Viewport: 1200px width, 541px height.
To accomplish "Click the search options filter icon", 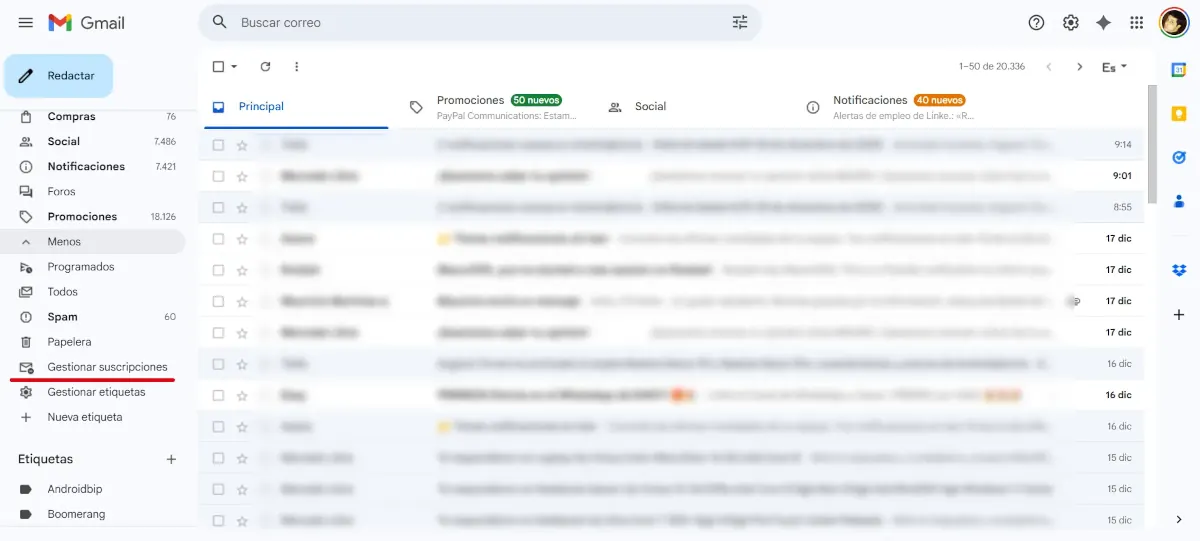I will pyautogui.click(x=740, y=22).
